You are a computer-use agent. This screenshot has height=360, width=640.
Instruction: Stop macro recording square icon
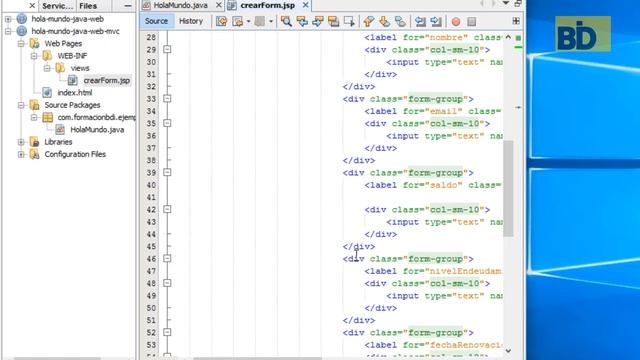point(471,22)
